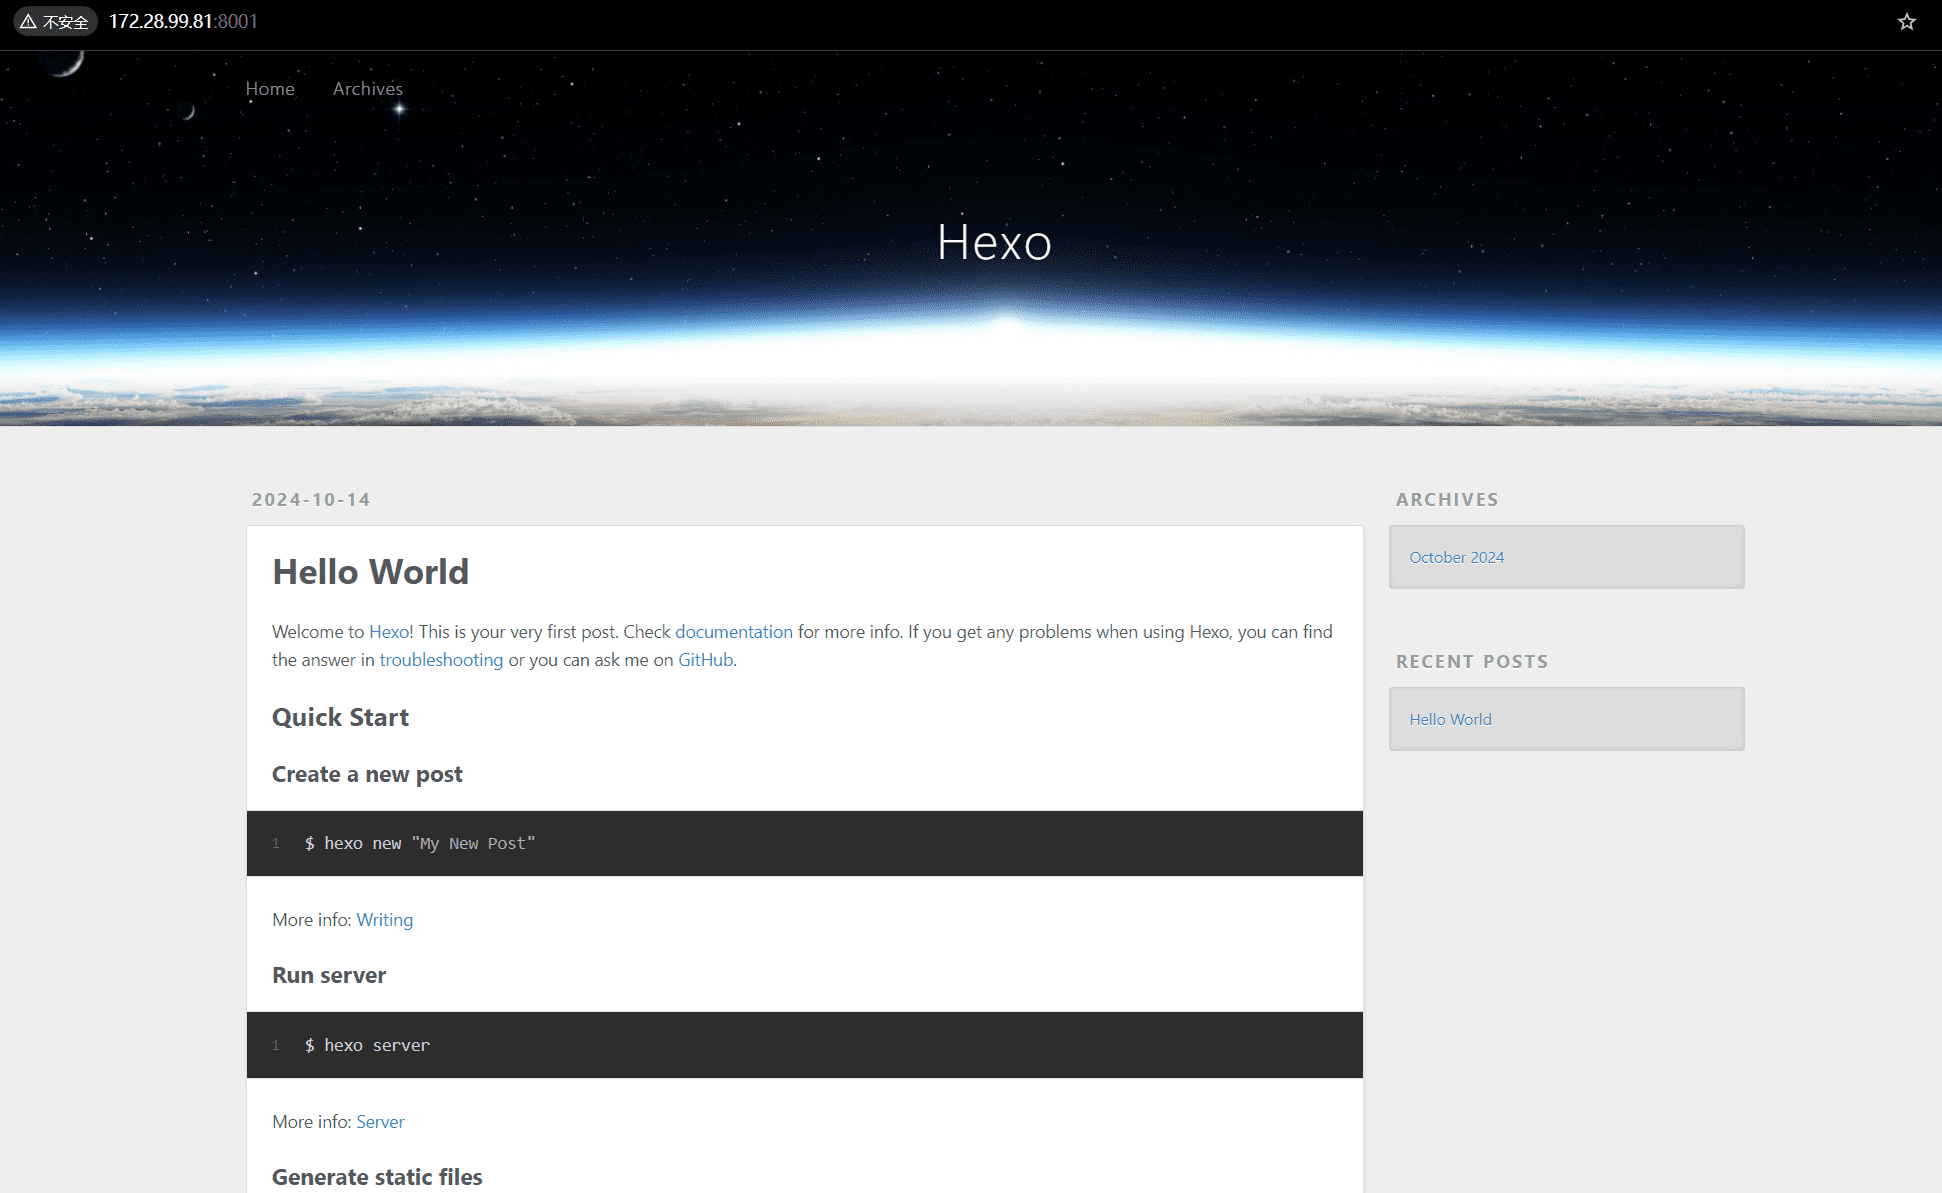Click the Hexo site title
The width and height of the screenshot is (1942, 1193).
pyautogui.click(x=994, y=242)
